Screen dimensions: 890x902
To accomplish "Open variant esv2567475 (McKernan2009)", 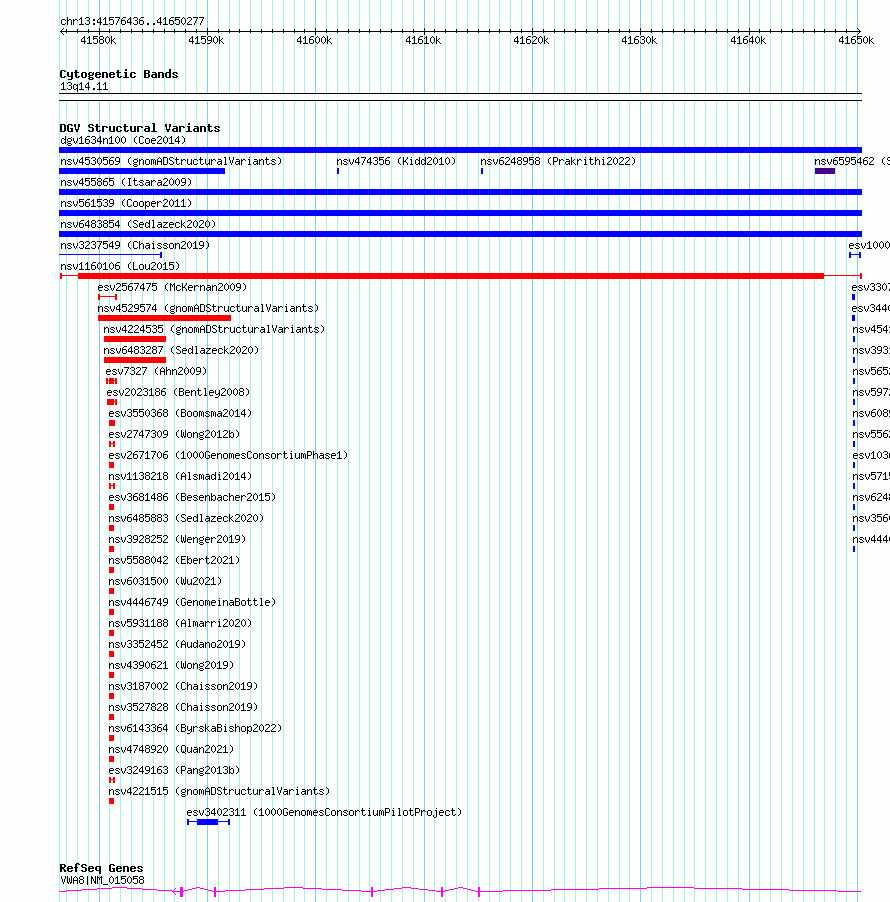I will click(173, 287).
